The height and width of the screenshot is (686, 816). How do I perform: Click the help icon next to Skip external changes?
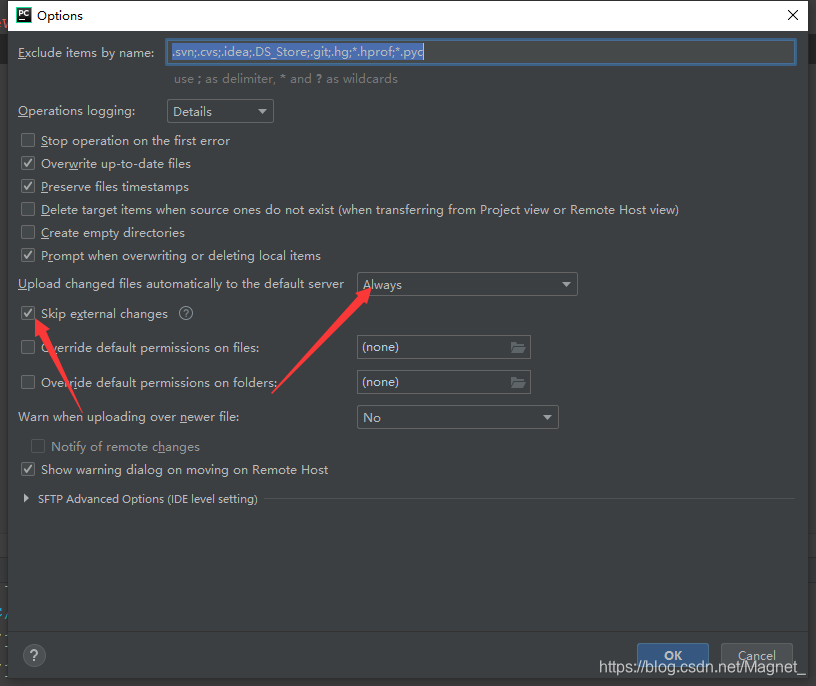[x=186, y=313]
